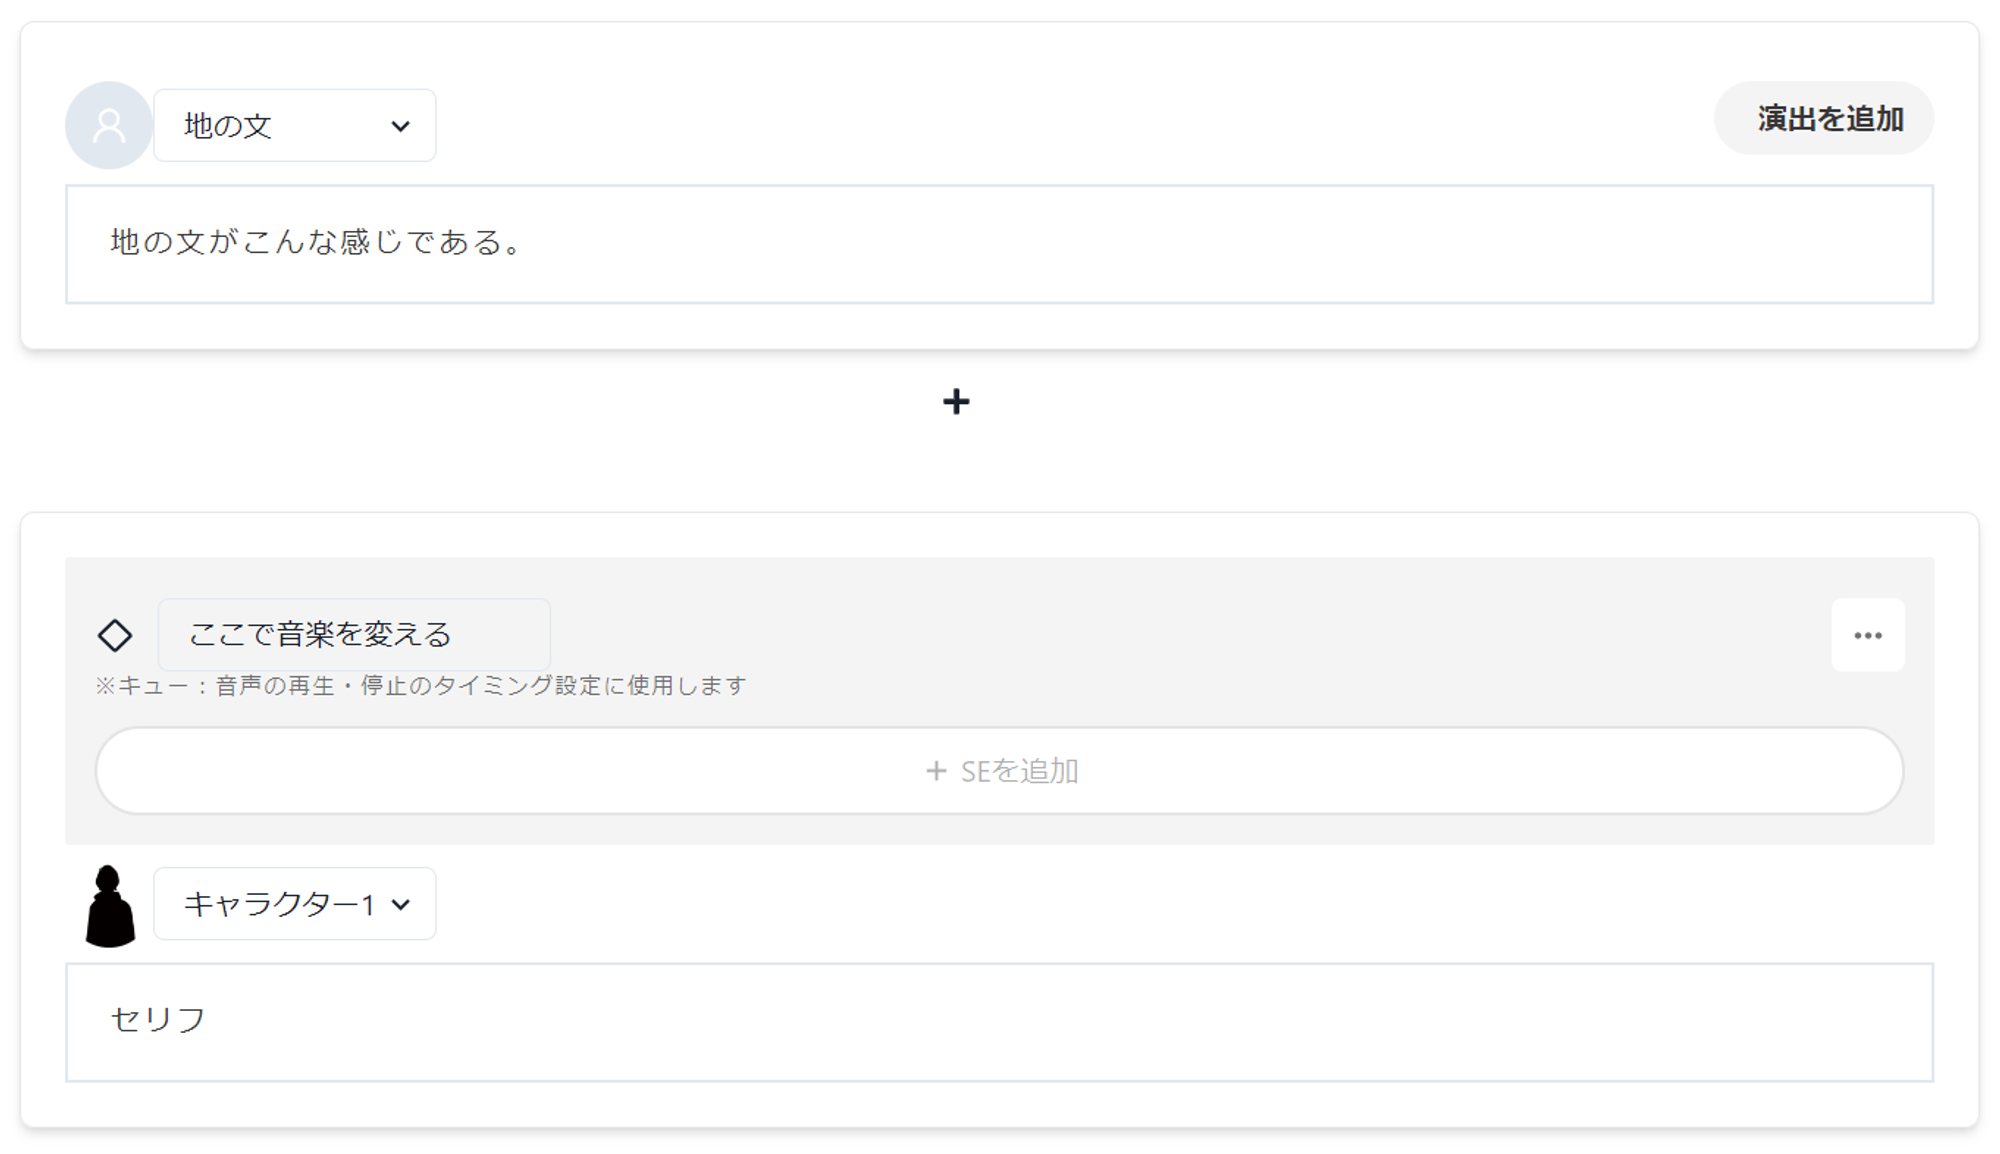2000x1154 pixels.
Task: Click the chevron arrow beside キャラクター1
Action: (401, 905)
